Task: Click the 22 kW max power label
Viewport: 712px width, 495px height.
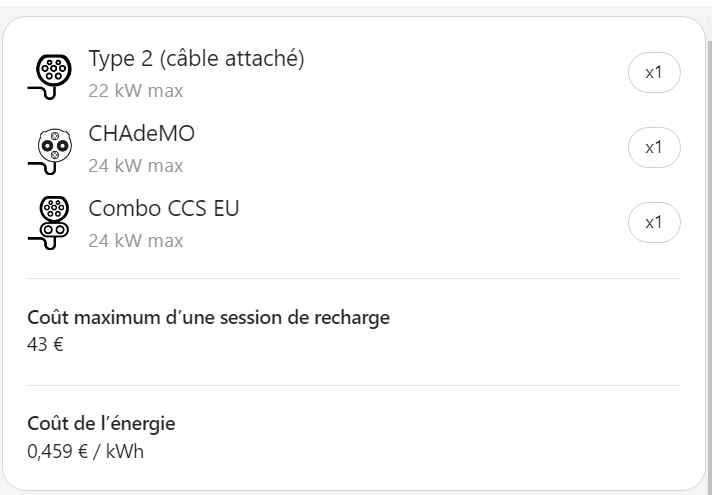Action: click(x=136, y=91)
